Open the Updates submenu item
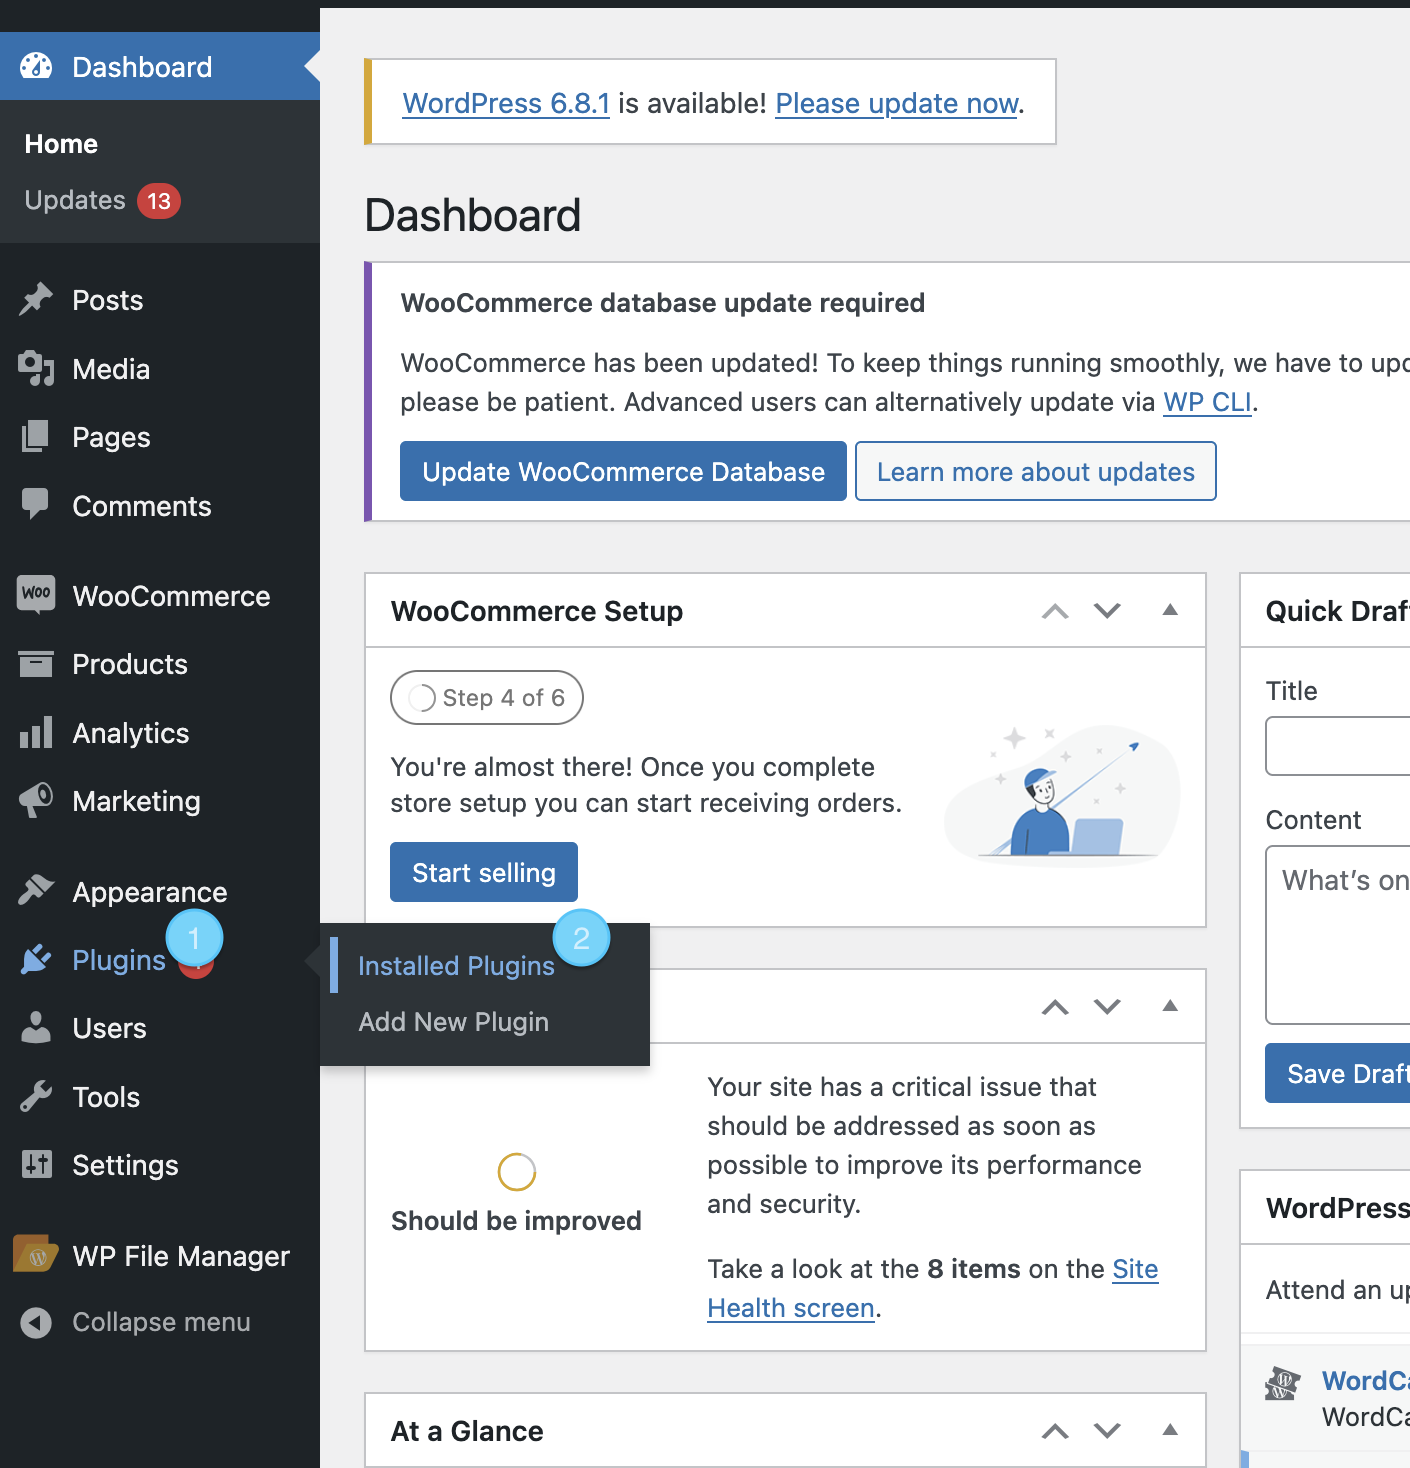1410x1468 pixels. click(75, 201)
